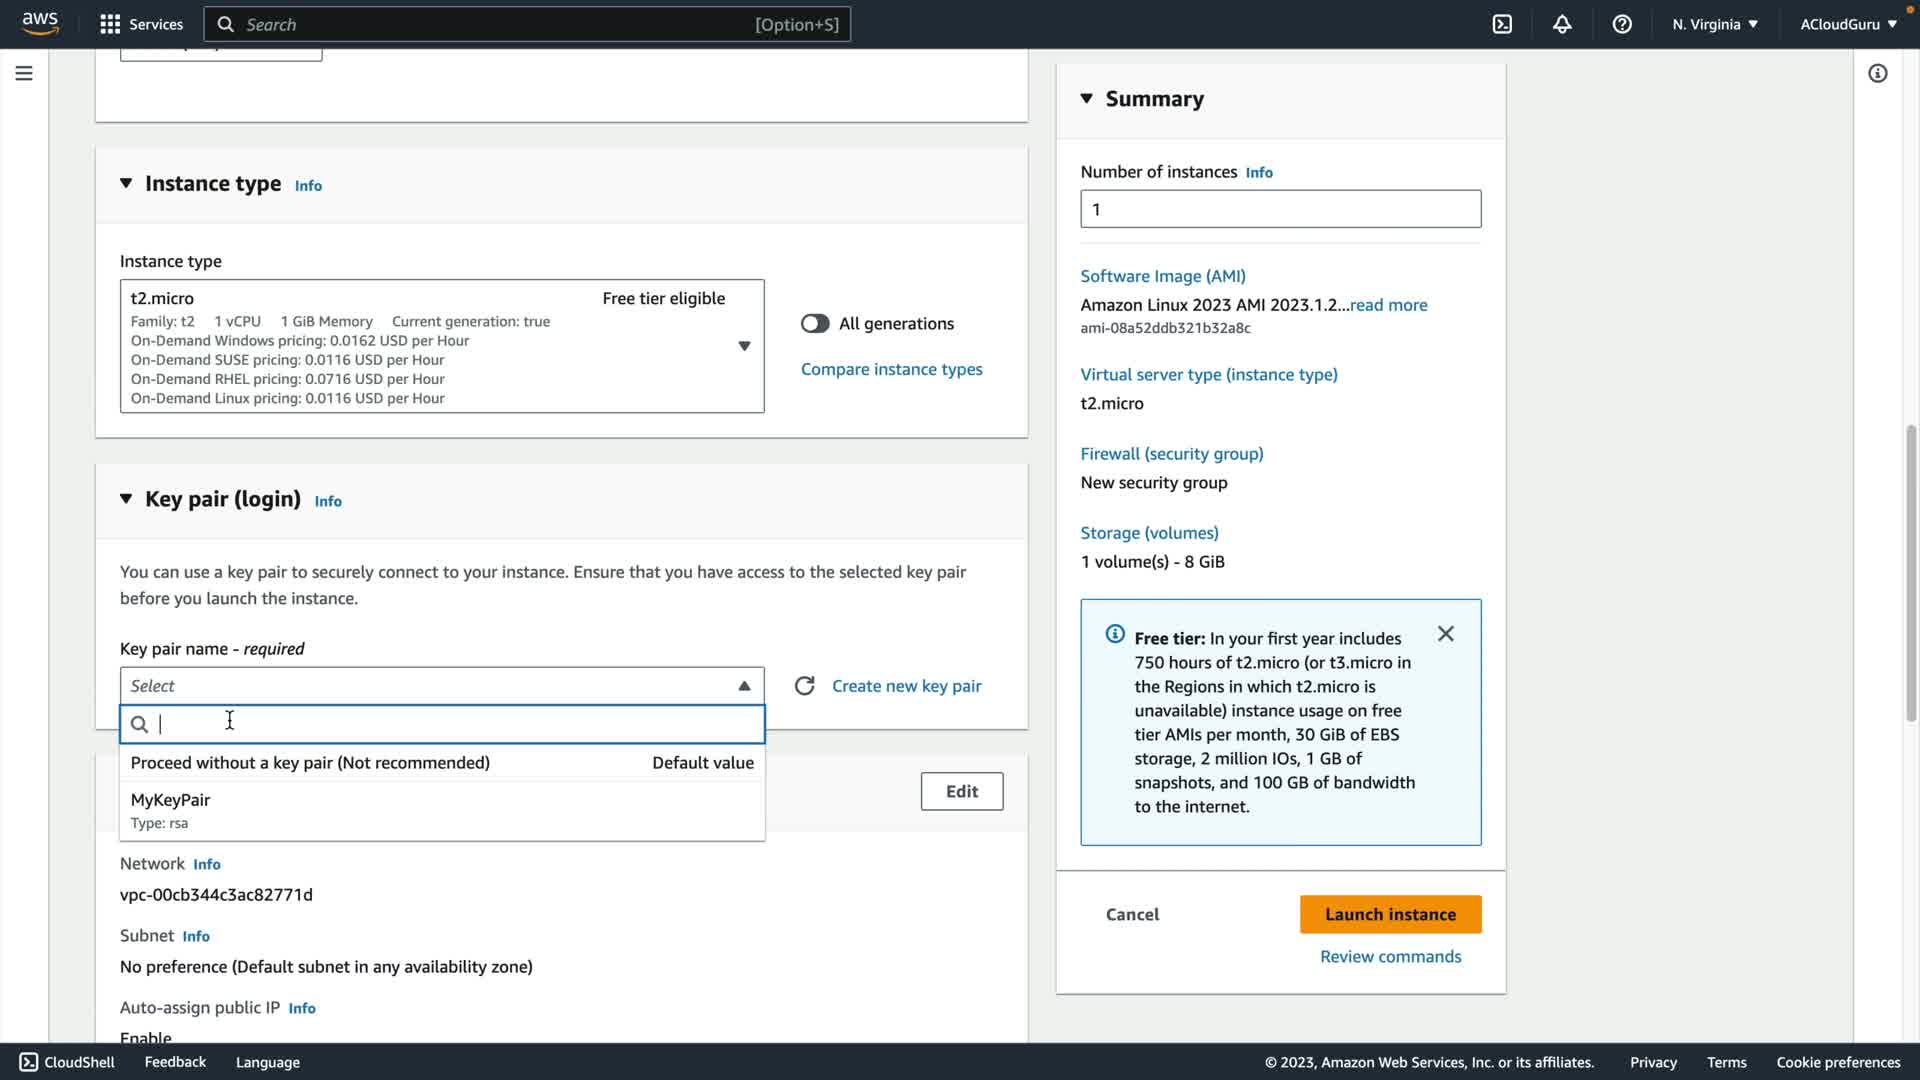Refresh the key pair list
The height and width of the screenshot is (1080, 1920).
(804, 686)
